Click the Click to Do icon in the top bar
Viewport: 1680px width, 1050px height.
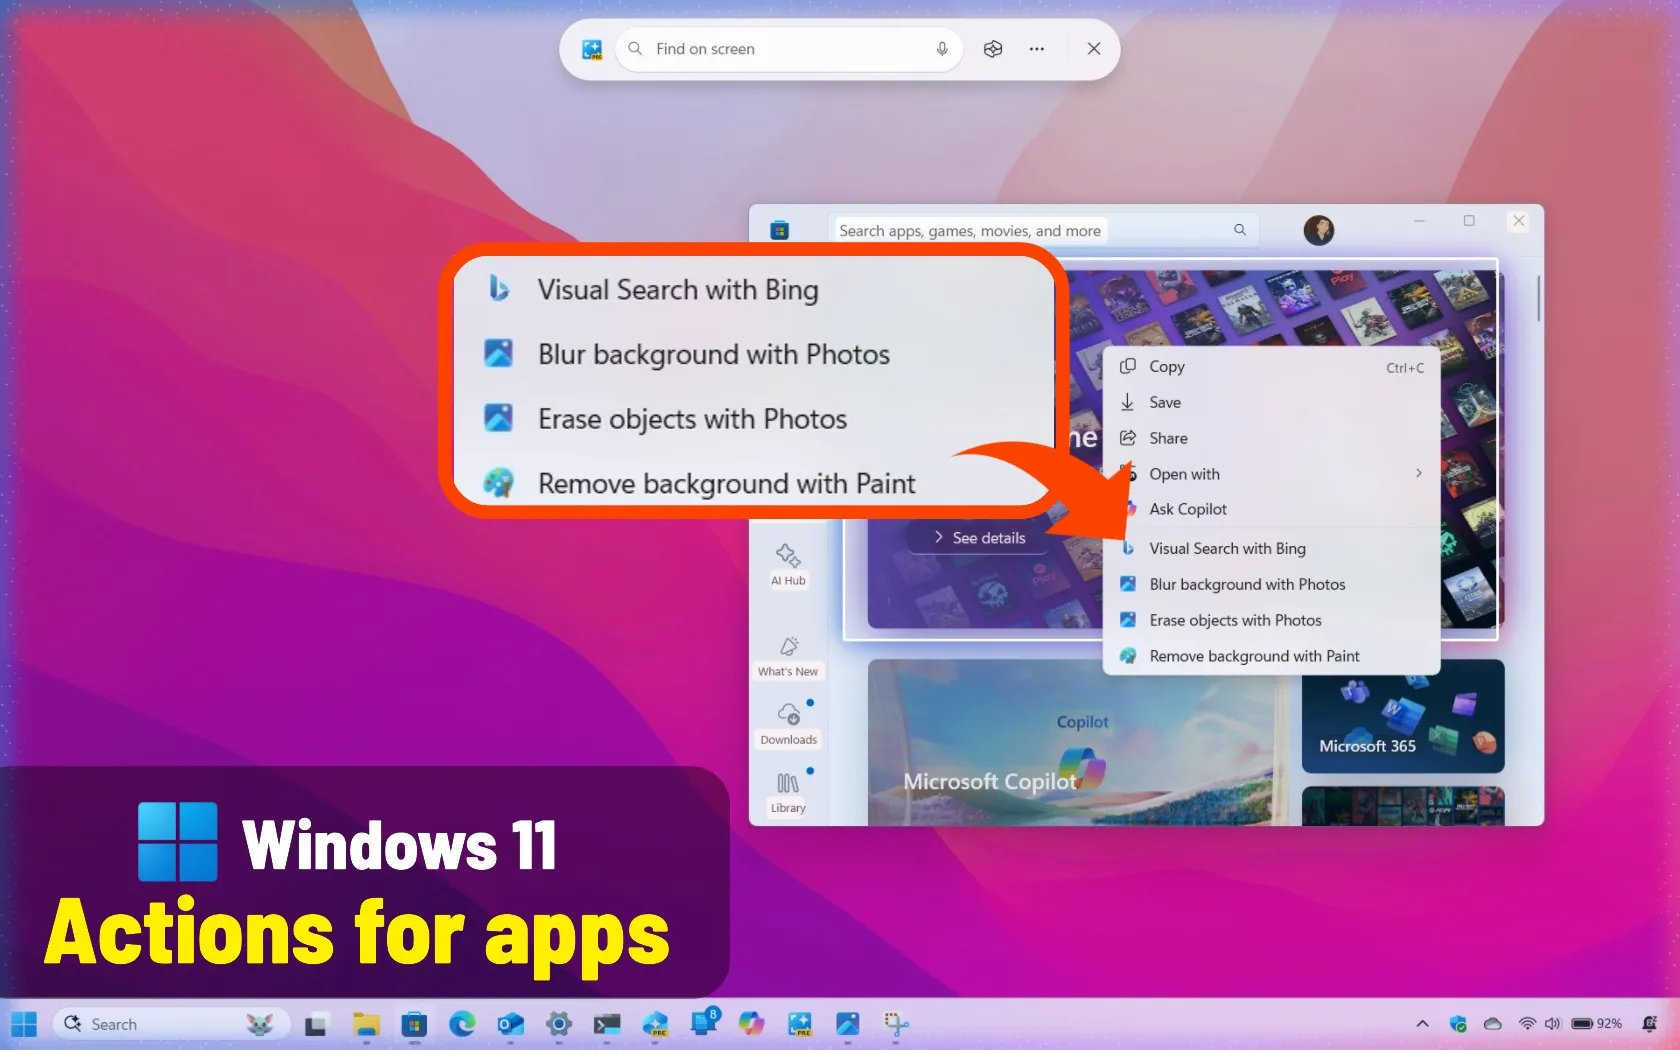point(592,49)
